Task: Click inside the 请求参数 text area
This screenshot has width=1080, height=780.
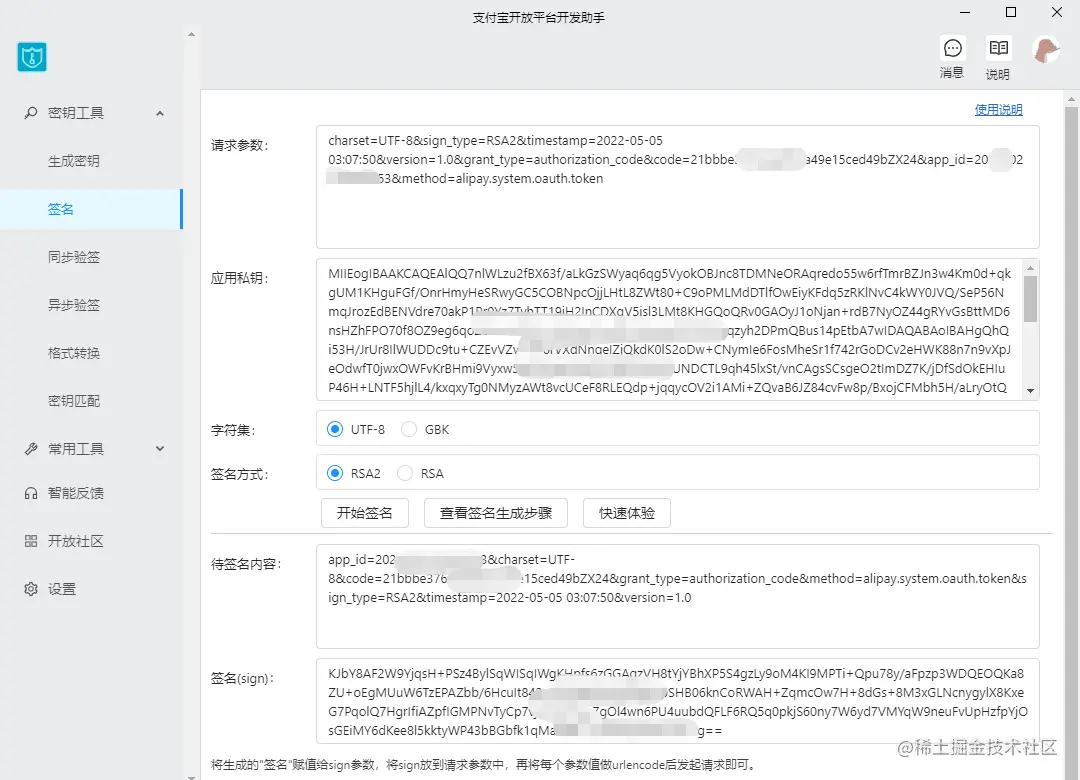Action: click(677, 187)
